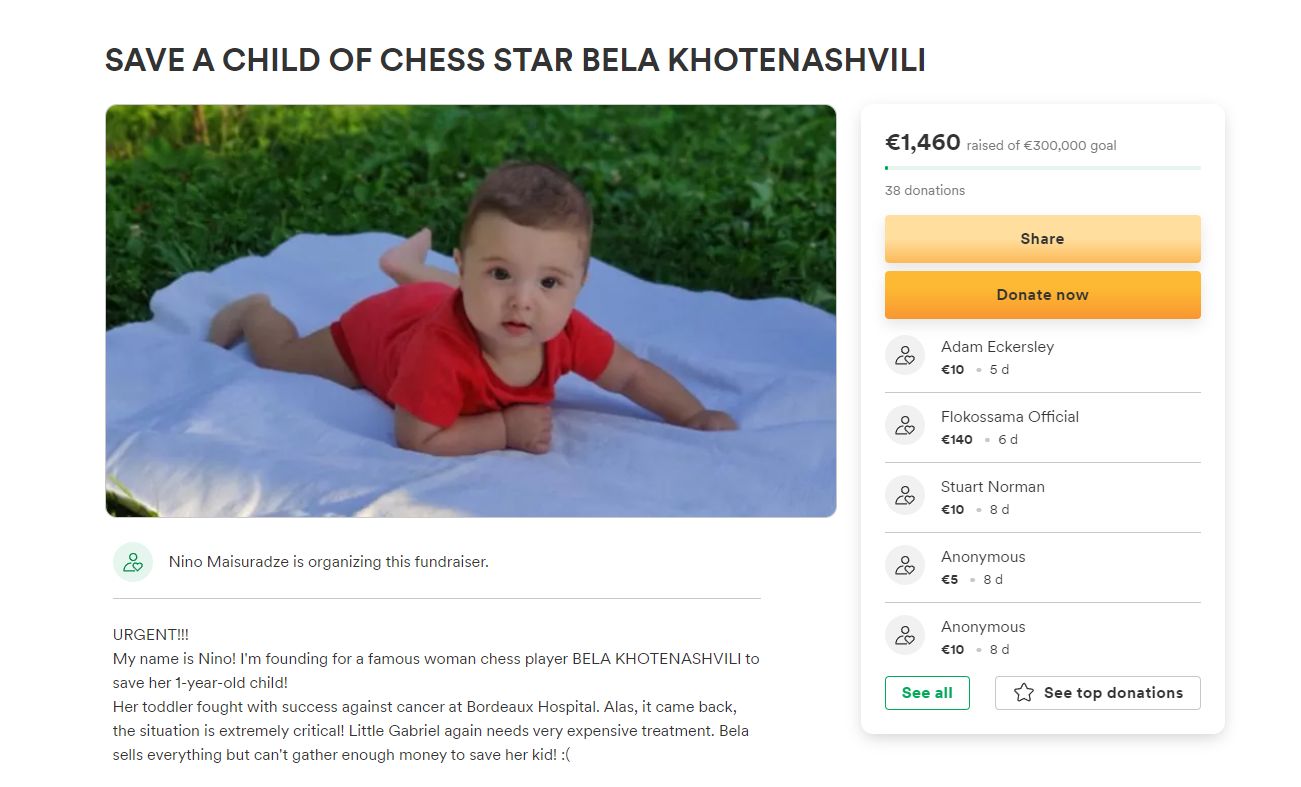Click the €1,460 raised amount
Image resolution: width=1301 pixels, height=787 pixels.
coord(923,143)
